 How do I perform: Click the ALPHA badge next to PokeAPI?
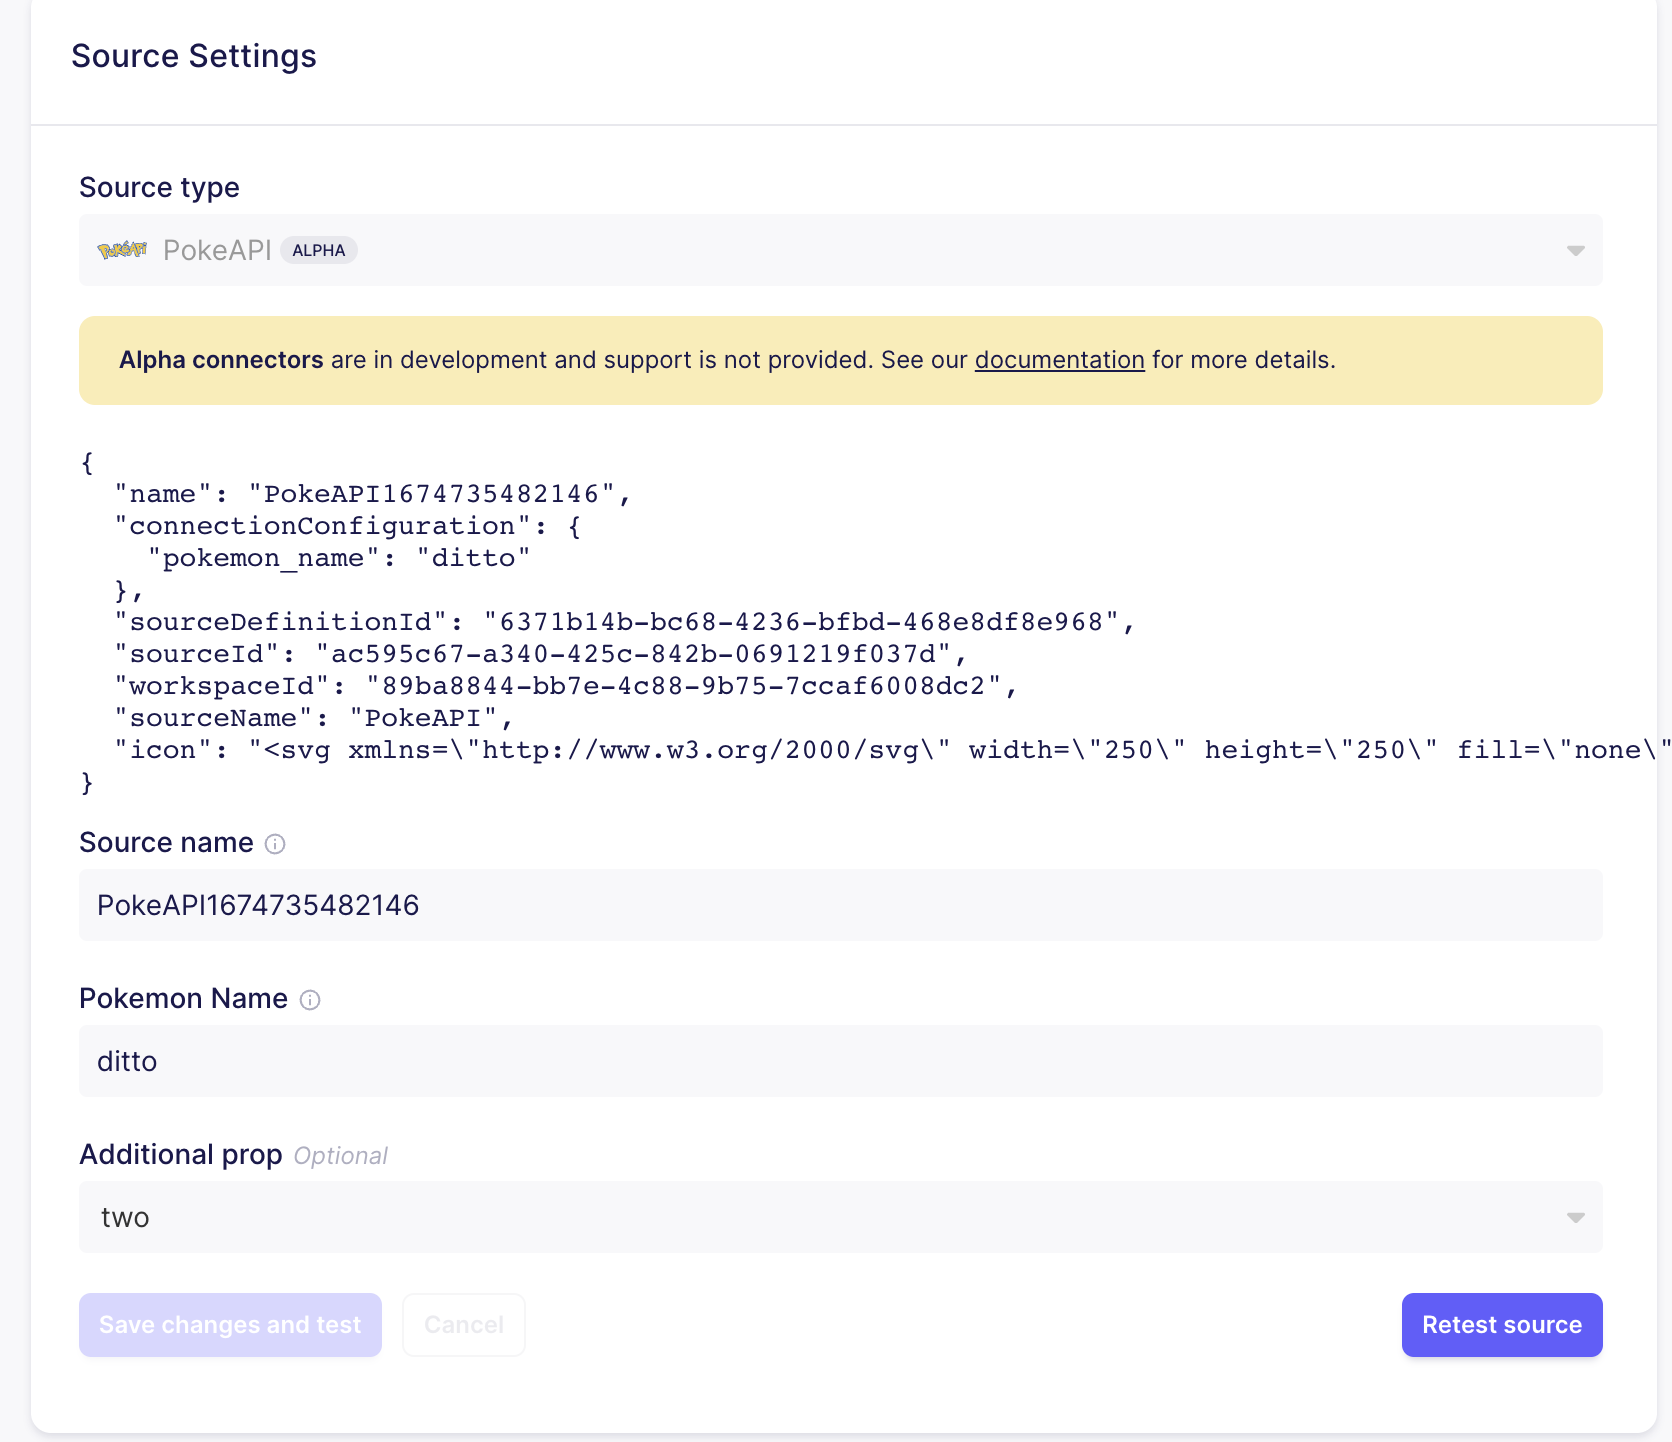coord(318,250)
